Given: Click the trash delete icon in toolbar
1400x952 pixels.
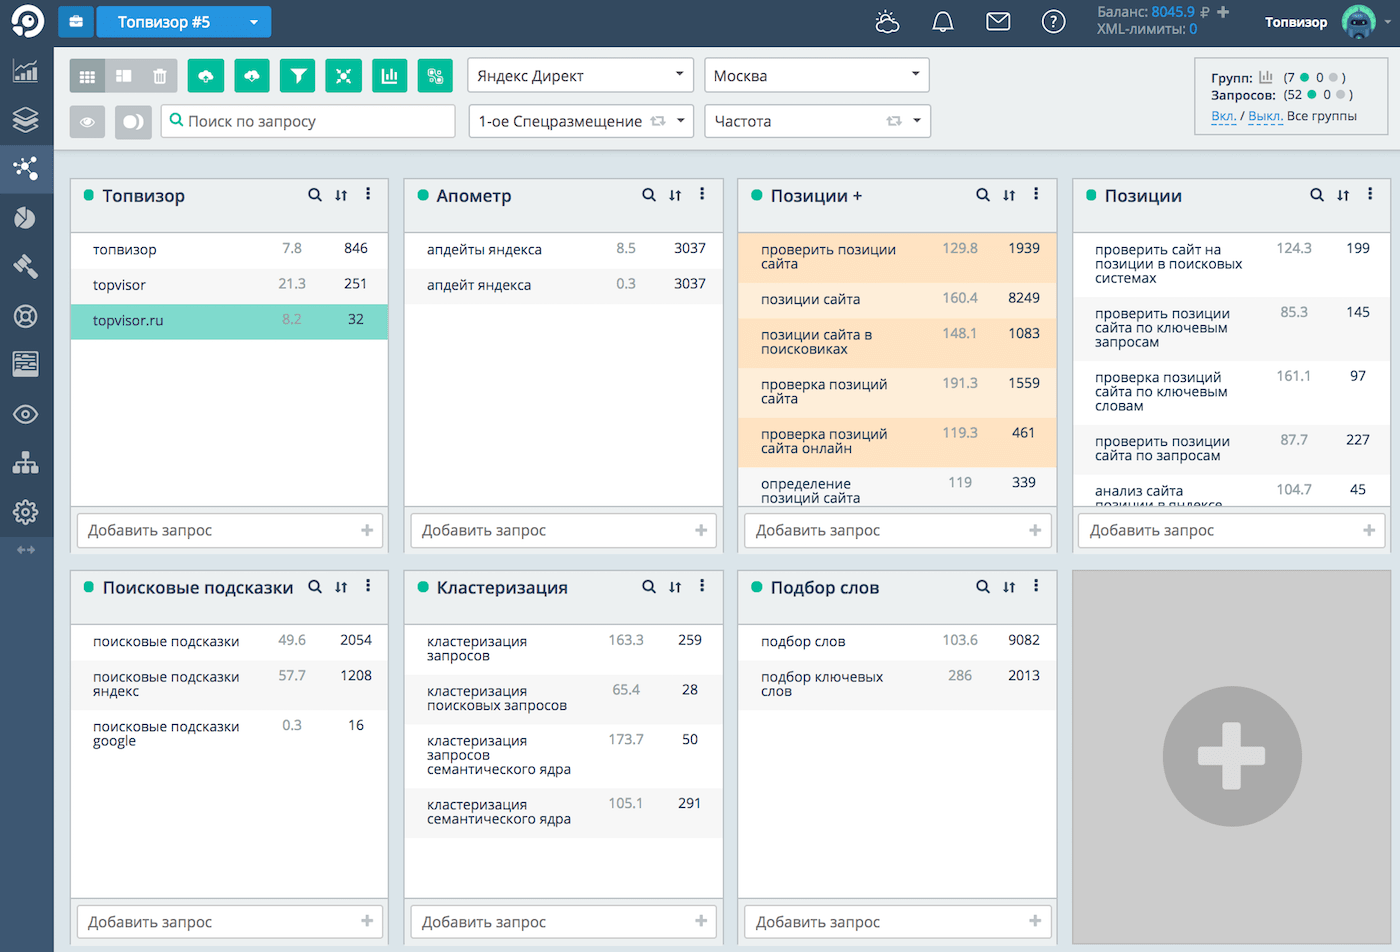Looking at the screenshot, I should (160, 76).
